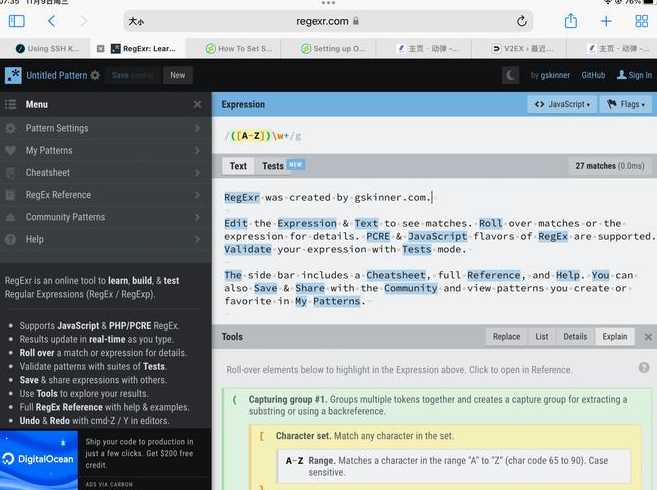The height and width of the screenshot is (490, 657).
Task: Select the Explain tool tab
Action: point(615,337)
